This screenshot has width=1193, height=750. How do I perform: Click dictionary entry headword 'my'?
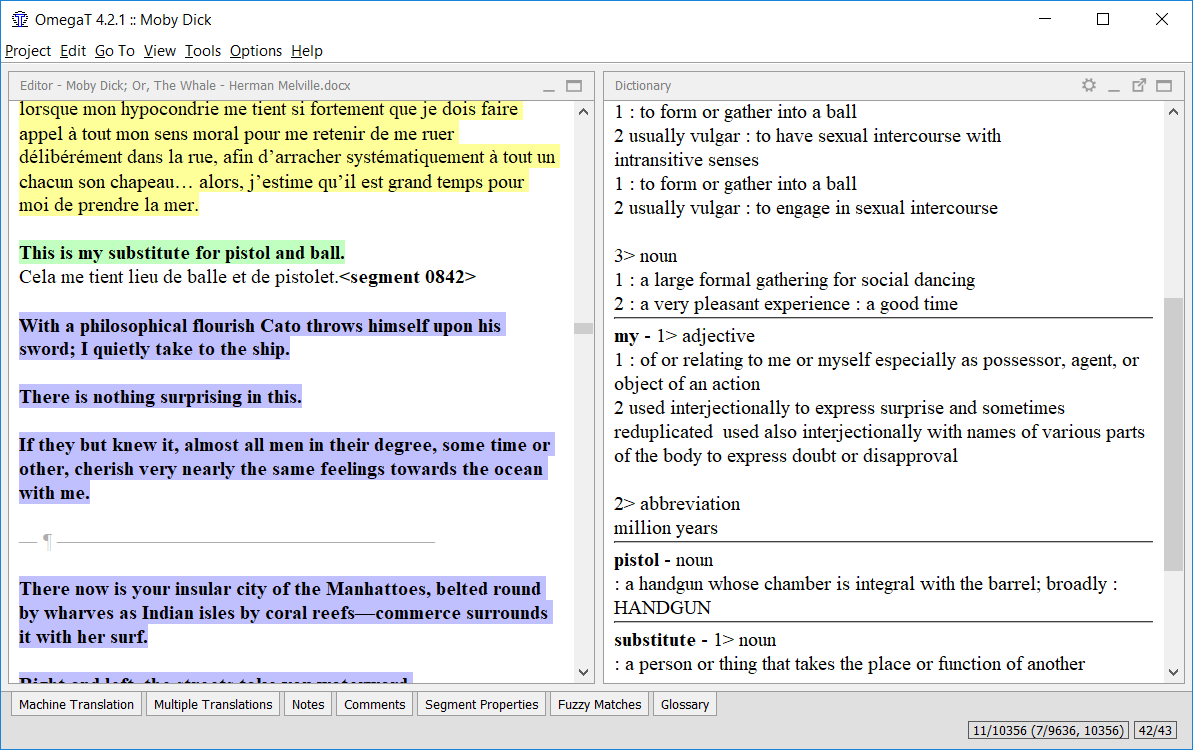626,335
